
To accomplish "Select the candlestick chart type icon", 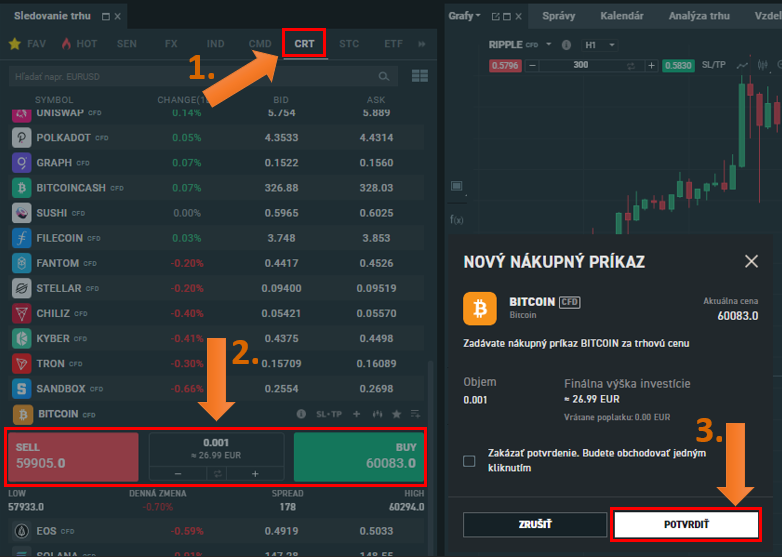I will (x=762, y=65).
